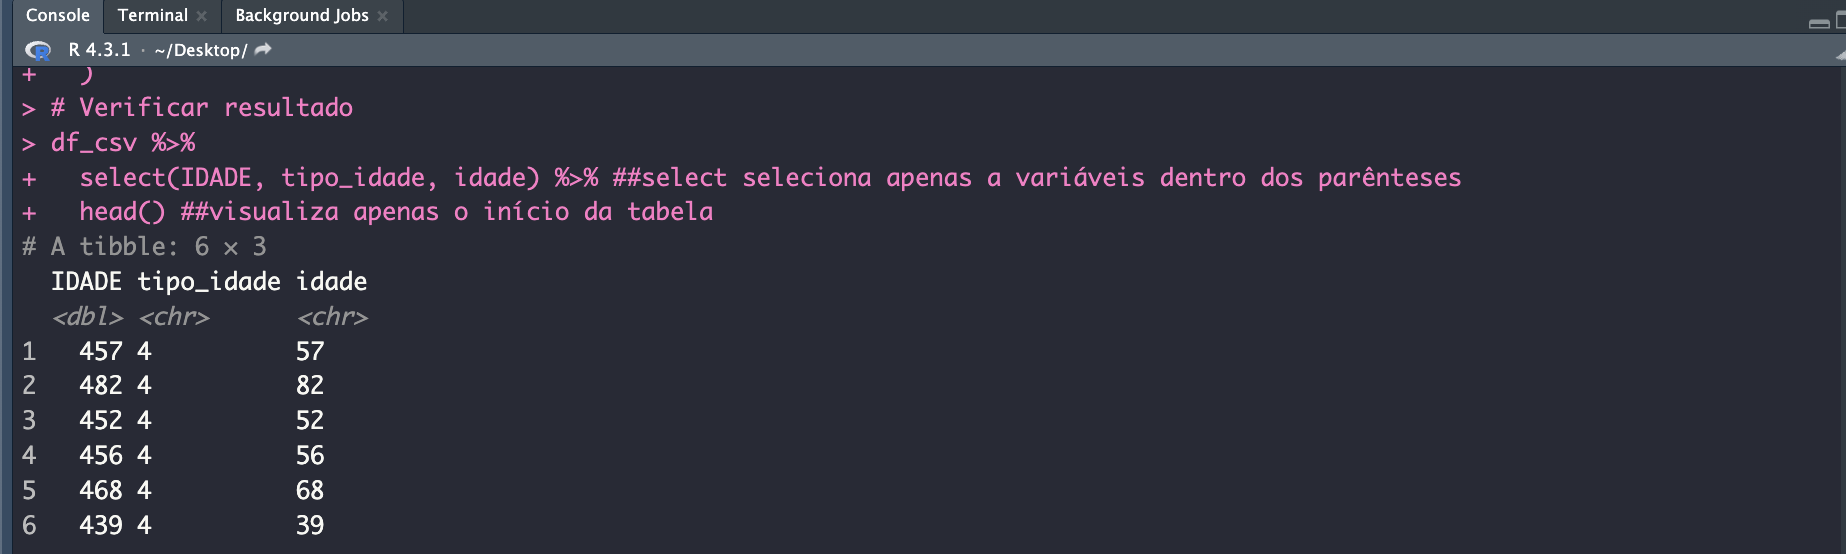Click the R logo icon
1846x554 pixels.
point(38,50)
